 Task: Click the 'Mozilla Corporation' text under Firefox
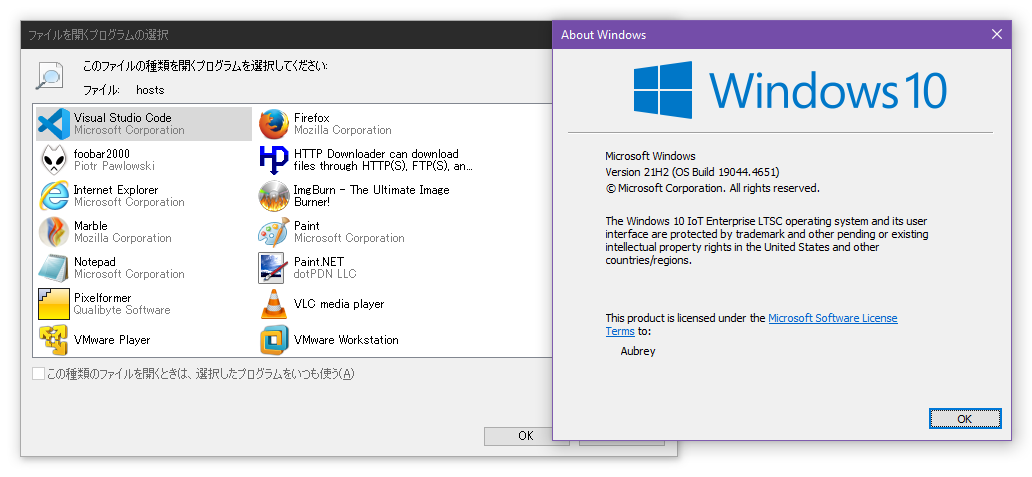[x=343, y=130]
